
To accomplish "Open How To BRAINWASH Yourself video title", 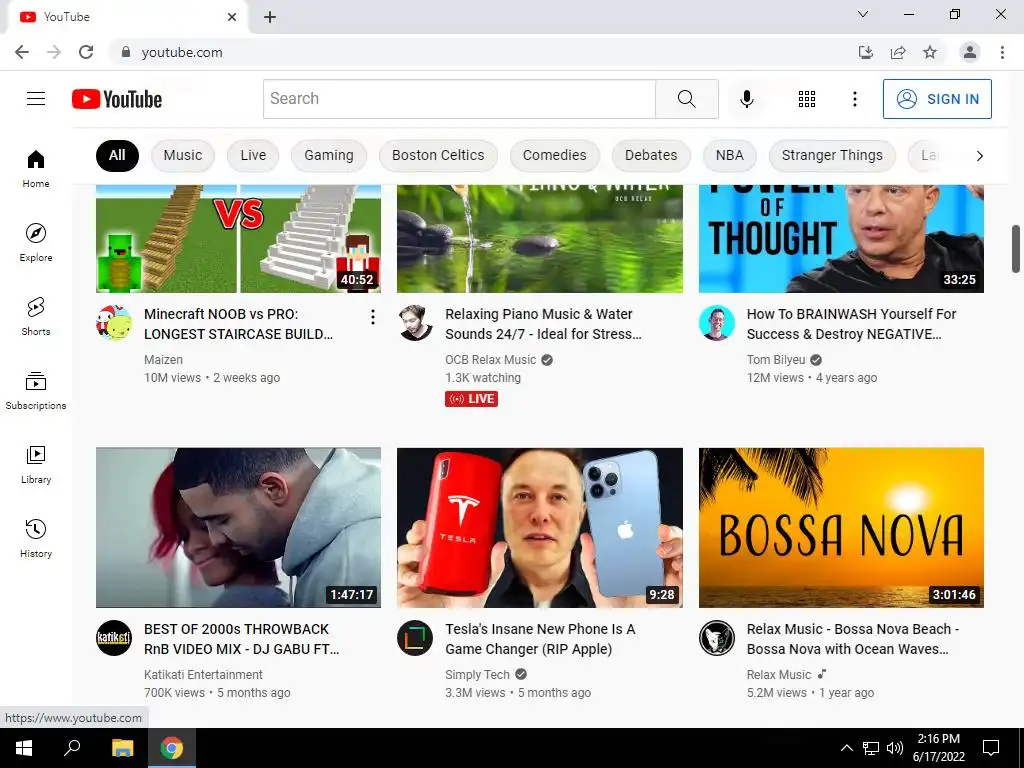I will tap(852, 324).
